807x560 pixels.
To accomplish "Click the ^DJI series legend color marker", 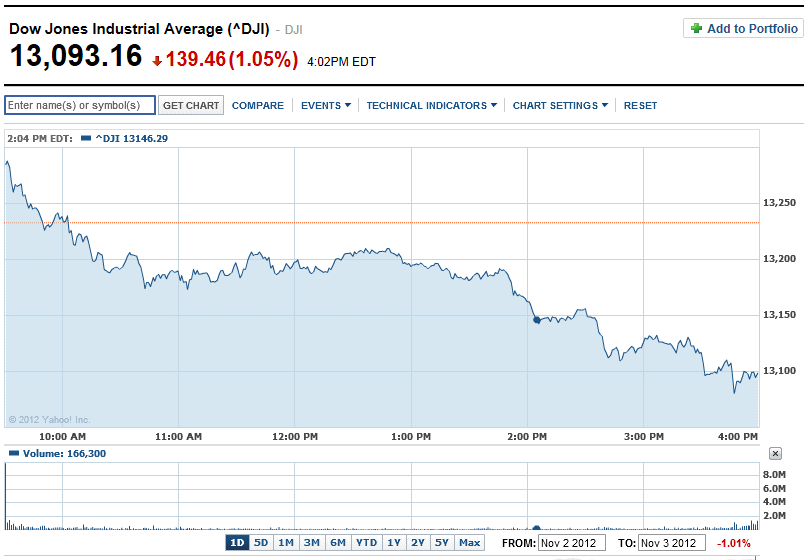I will point(86,138).
